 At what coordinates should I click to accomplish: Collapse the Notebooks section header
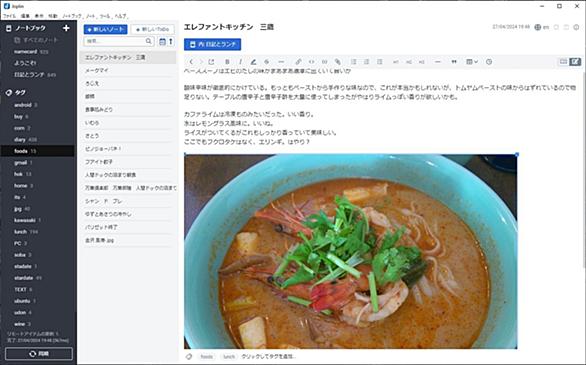click(x=30, y=28)
